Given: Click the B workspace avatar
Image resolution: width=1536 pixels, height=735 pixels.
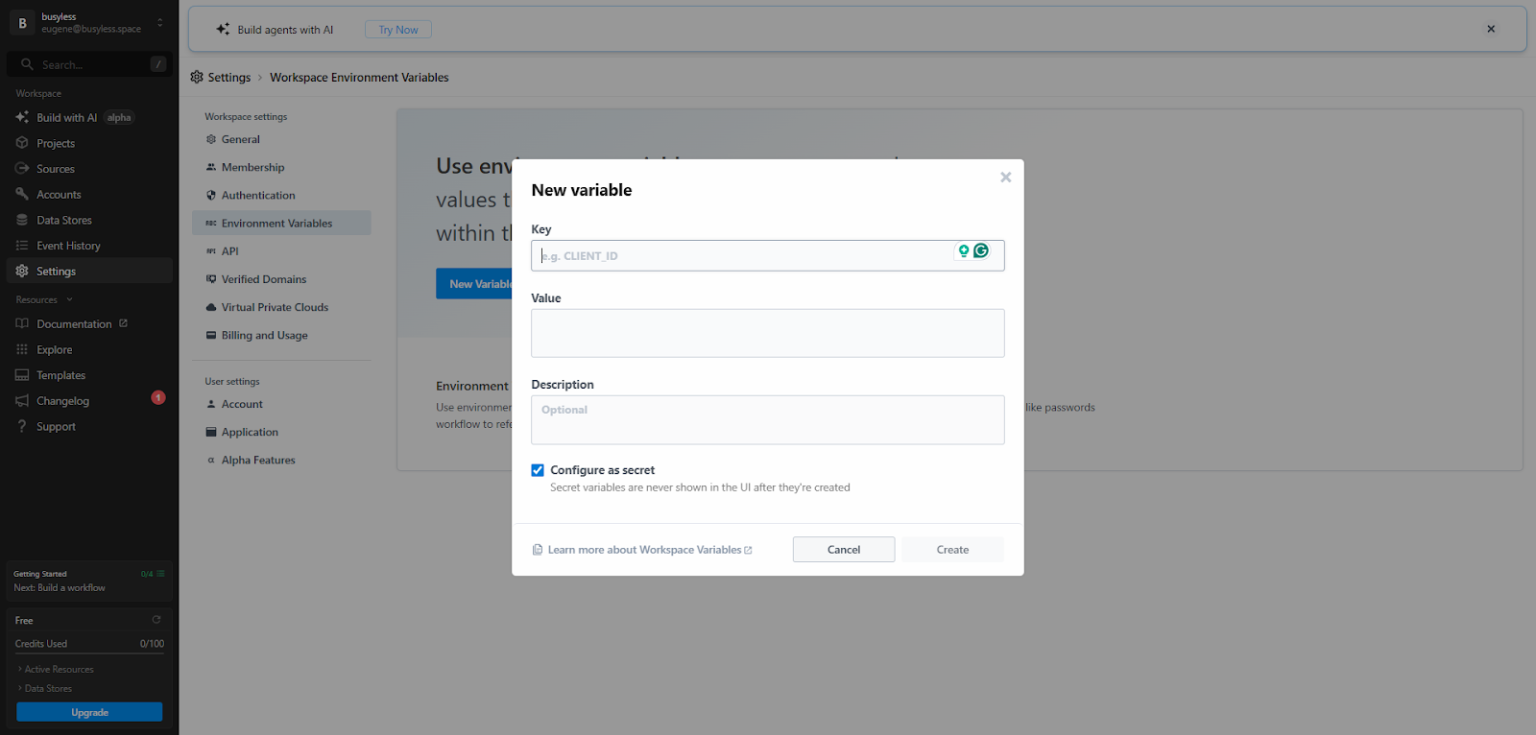Looking at the screenshot, I should (22, 23).
